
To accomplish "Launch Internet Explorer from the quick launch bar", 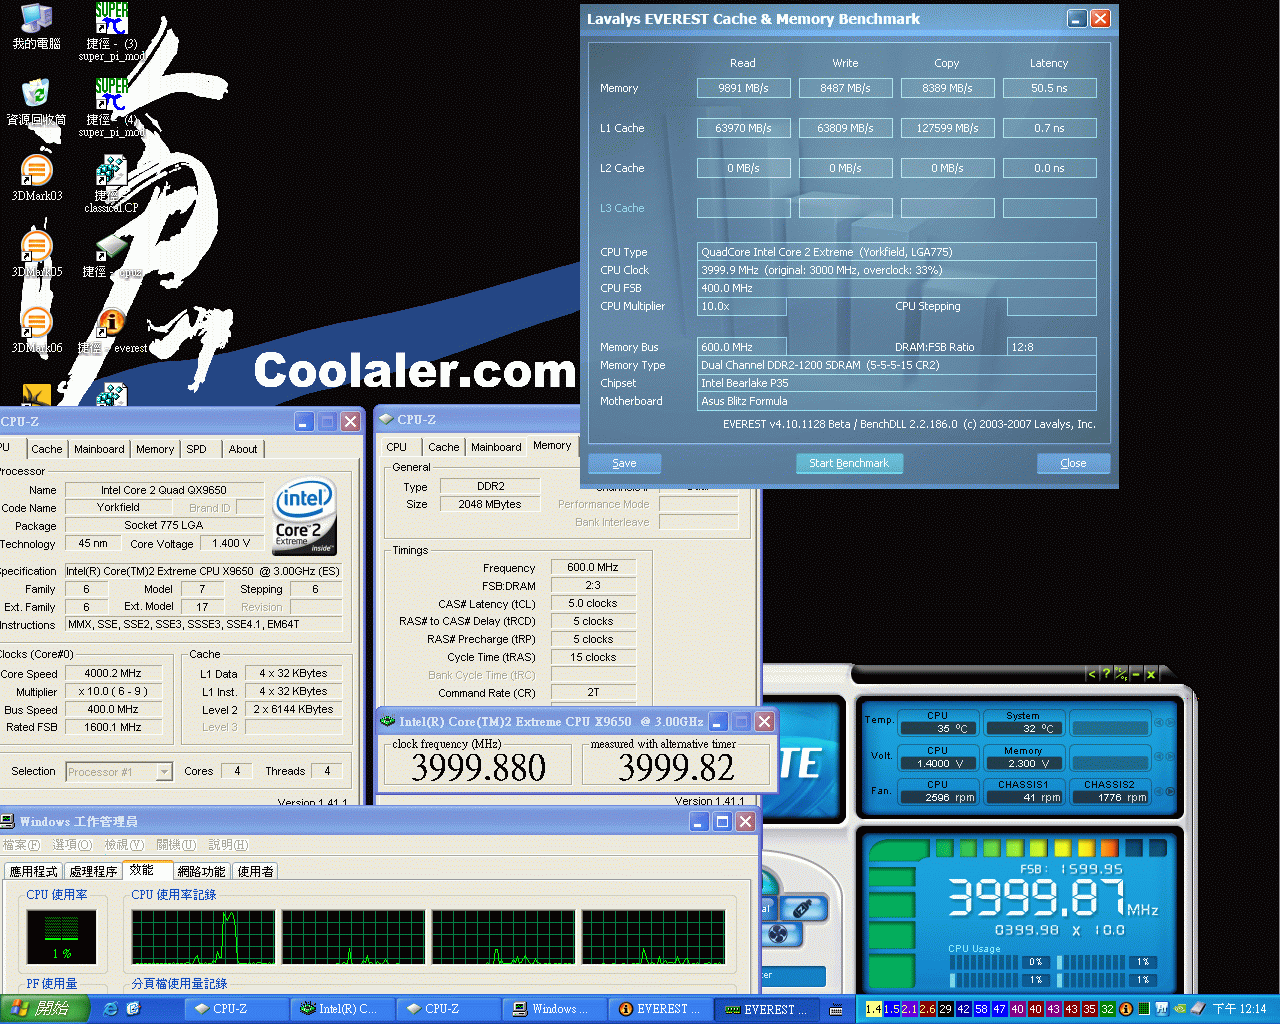I will tap(111, 1009).
